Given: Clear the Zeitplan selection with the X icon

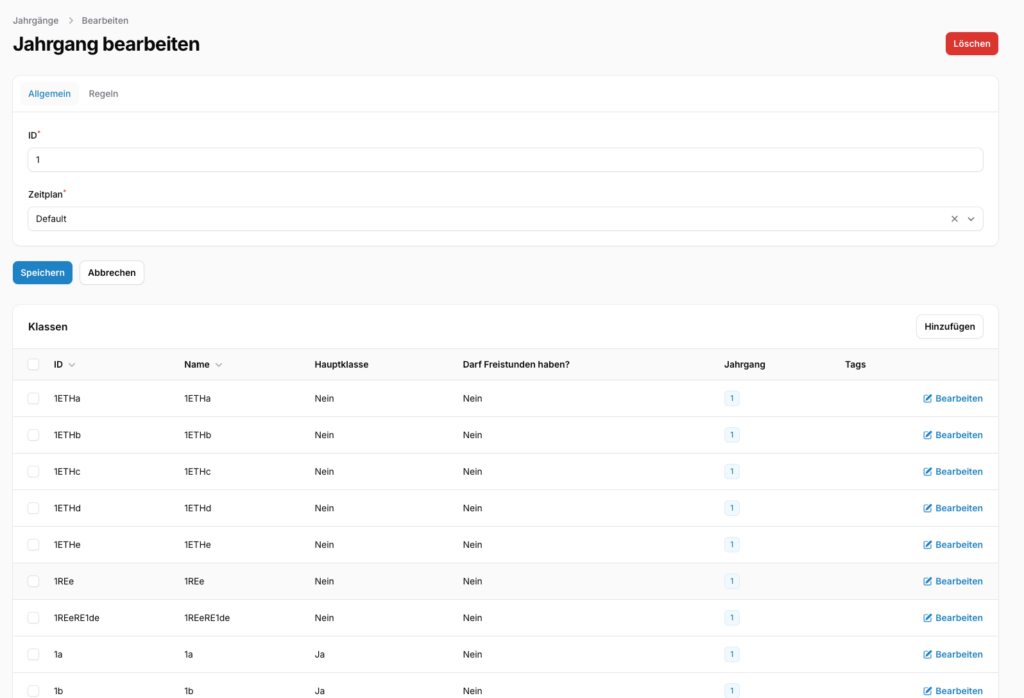Looking at the screenshot, I should tap(954, 219).
